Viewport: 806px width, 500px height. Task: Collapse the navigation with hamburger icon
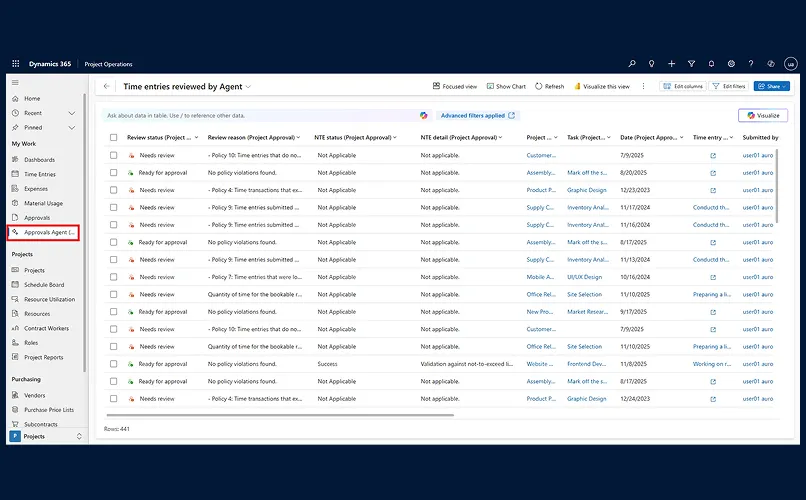[15, 83]
